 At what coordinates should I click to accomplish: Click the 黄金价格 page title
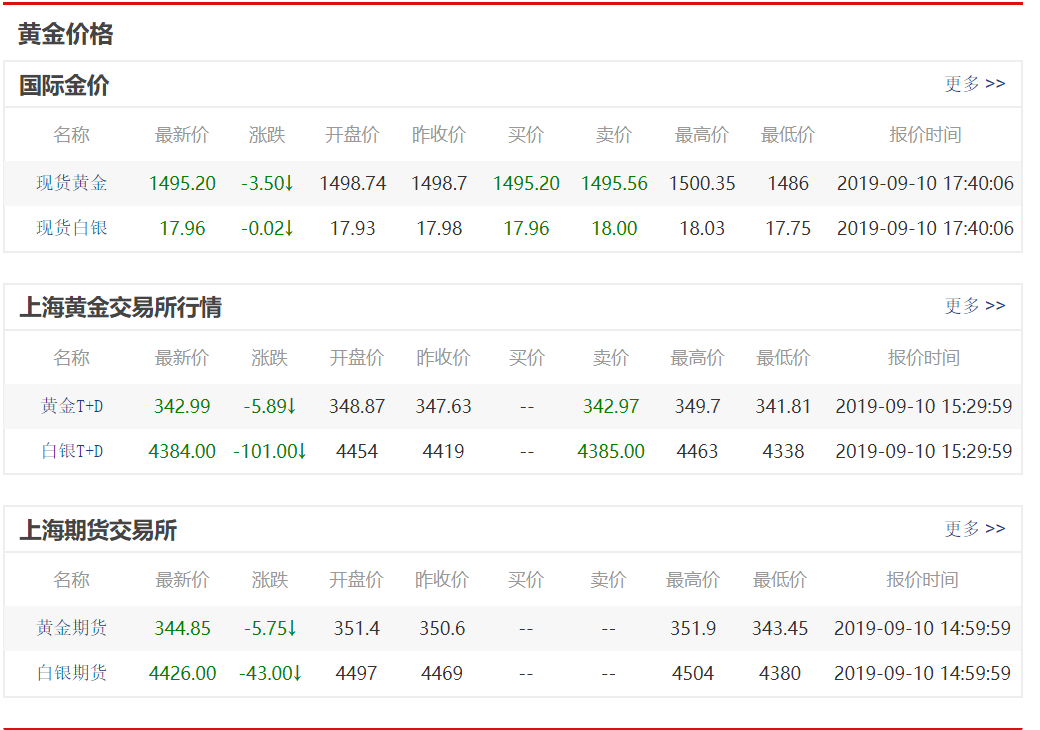[x=65, y=35]
